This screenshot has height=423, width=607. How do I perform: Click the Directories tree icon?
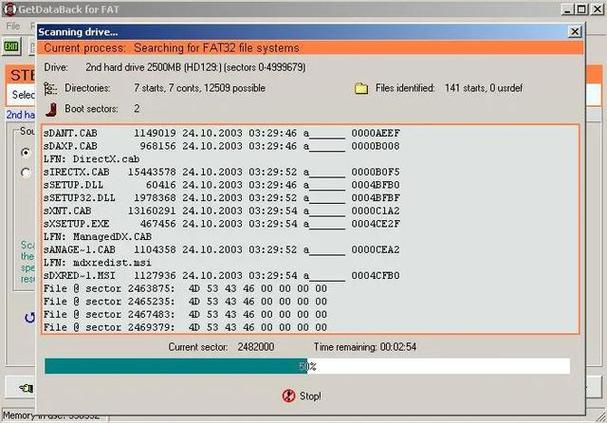click(x=50, y=89)
